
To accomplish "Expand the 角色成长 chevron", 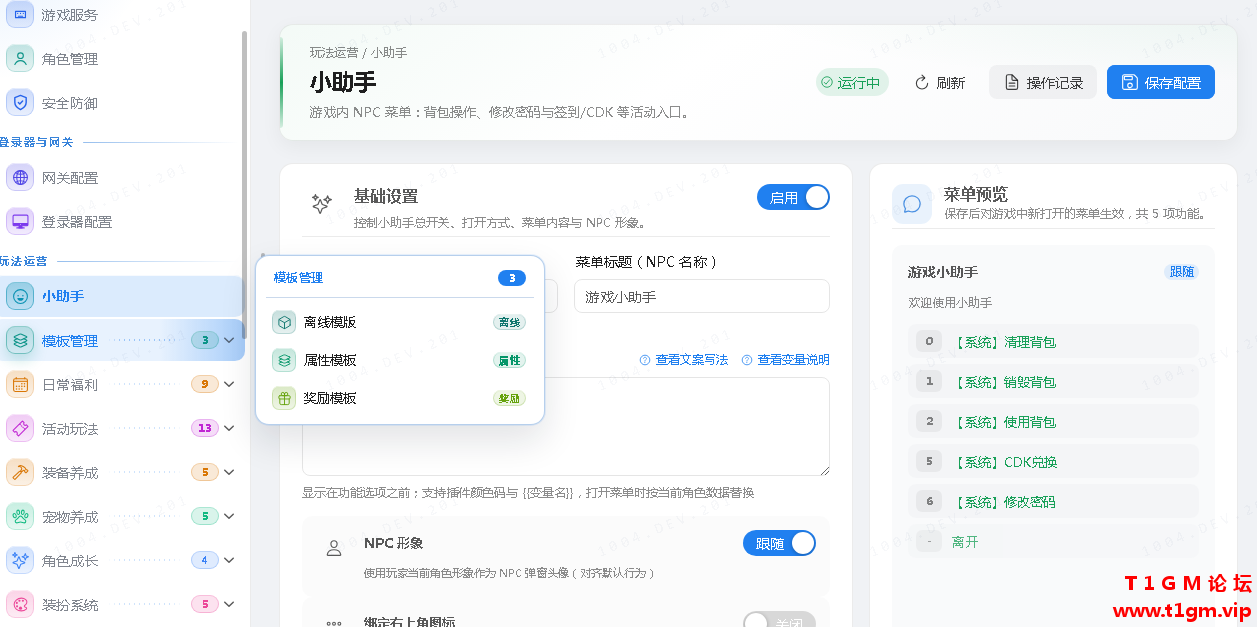I will coord(229,561).
